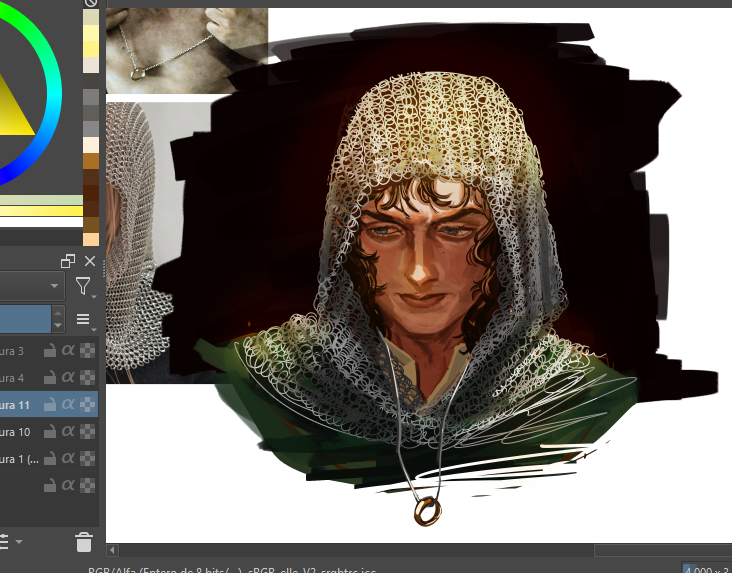732x573 pixels.
Task: Select the highlighted layer 'ura 11'
Action: pos(14,405)
